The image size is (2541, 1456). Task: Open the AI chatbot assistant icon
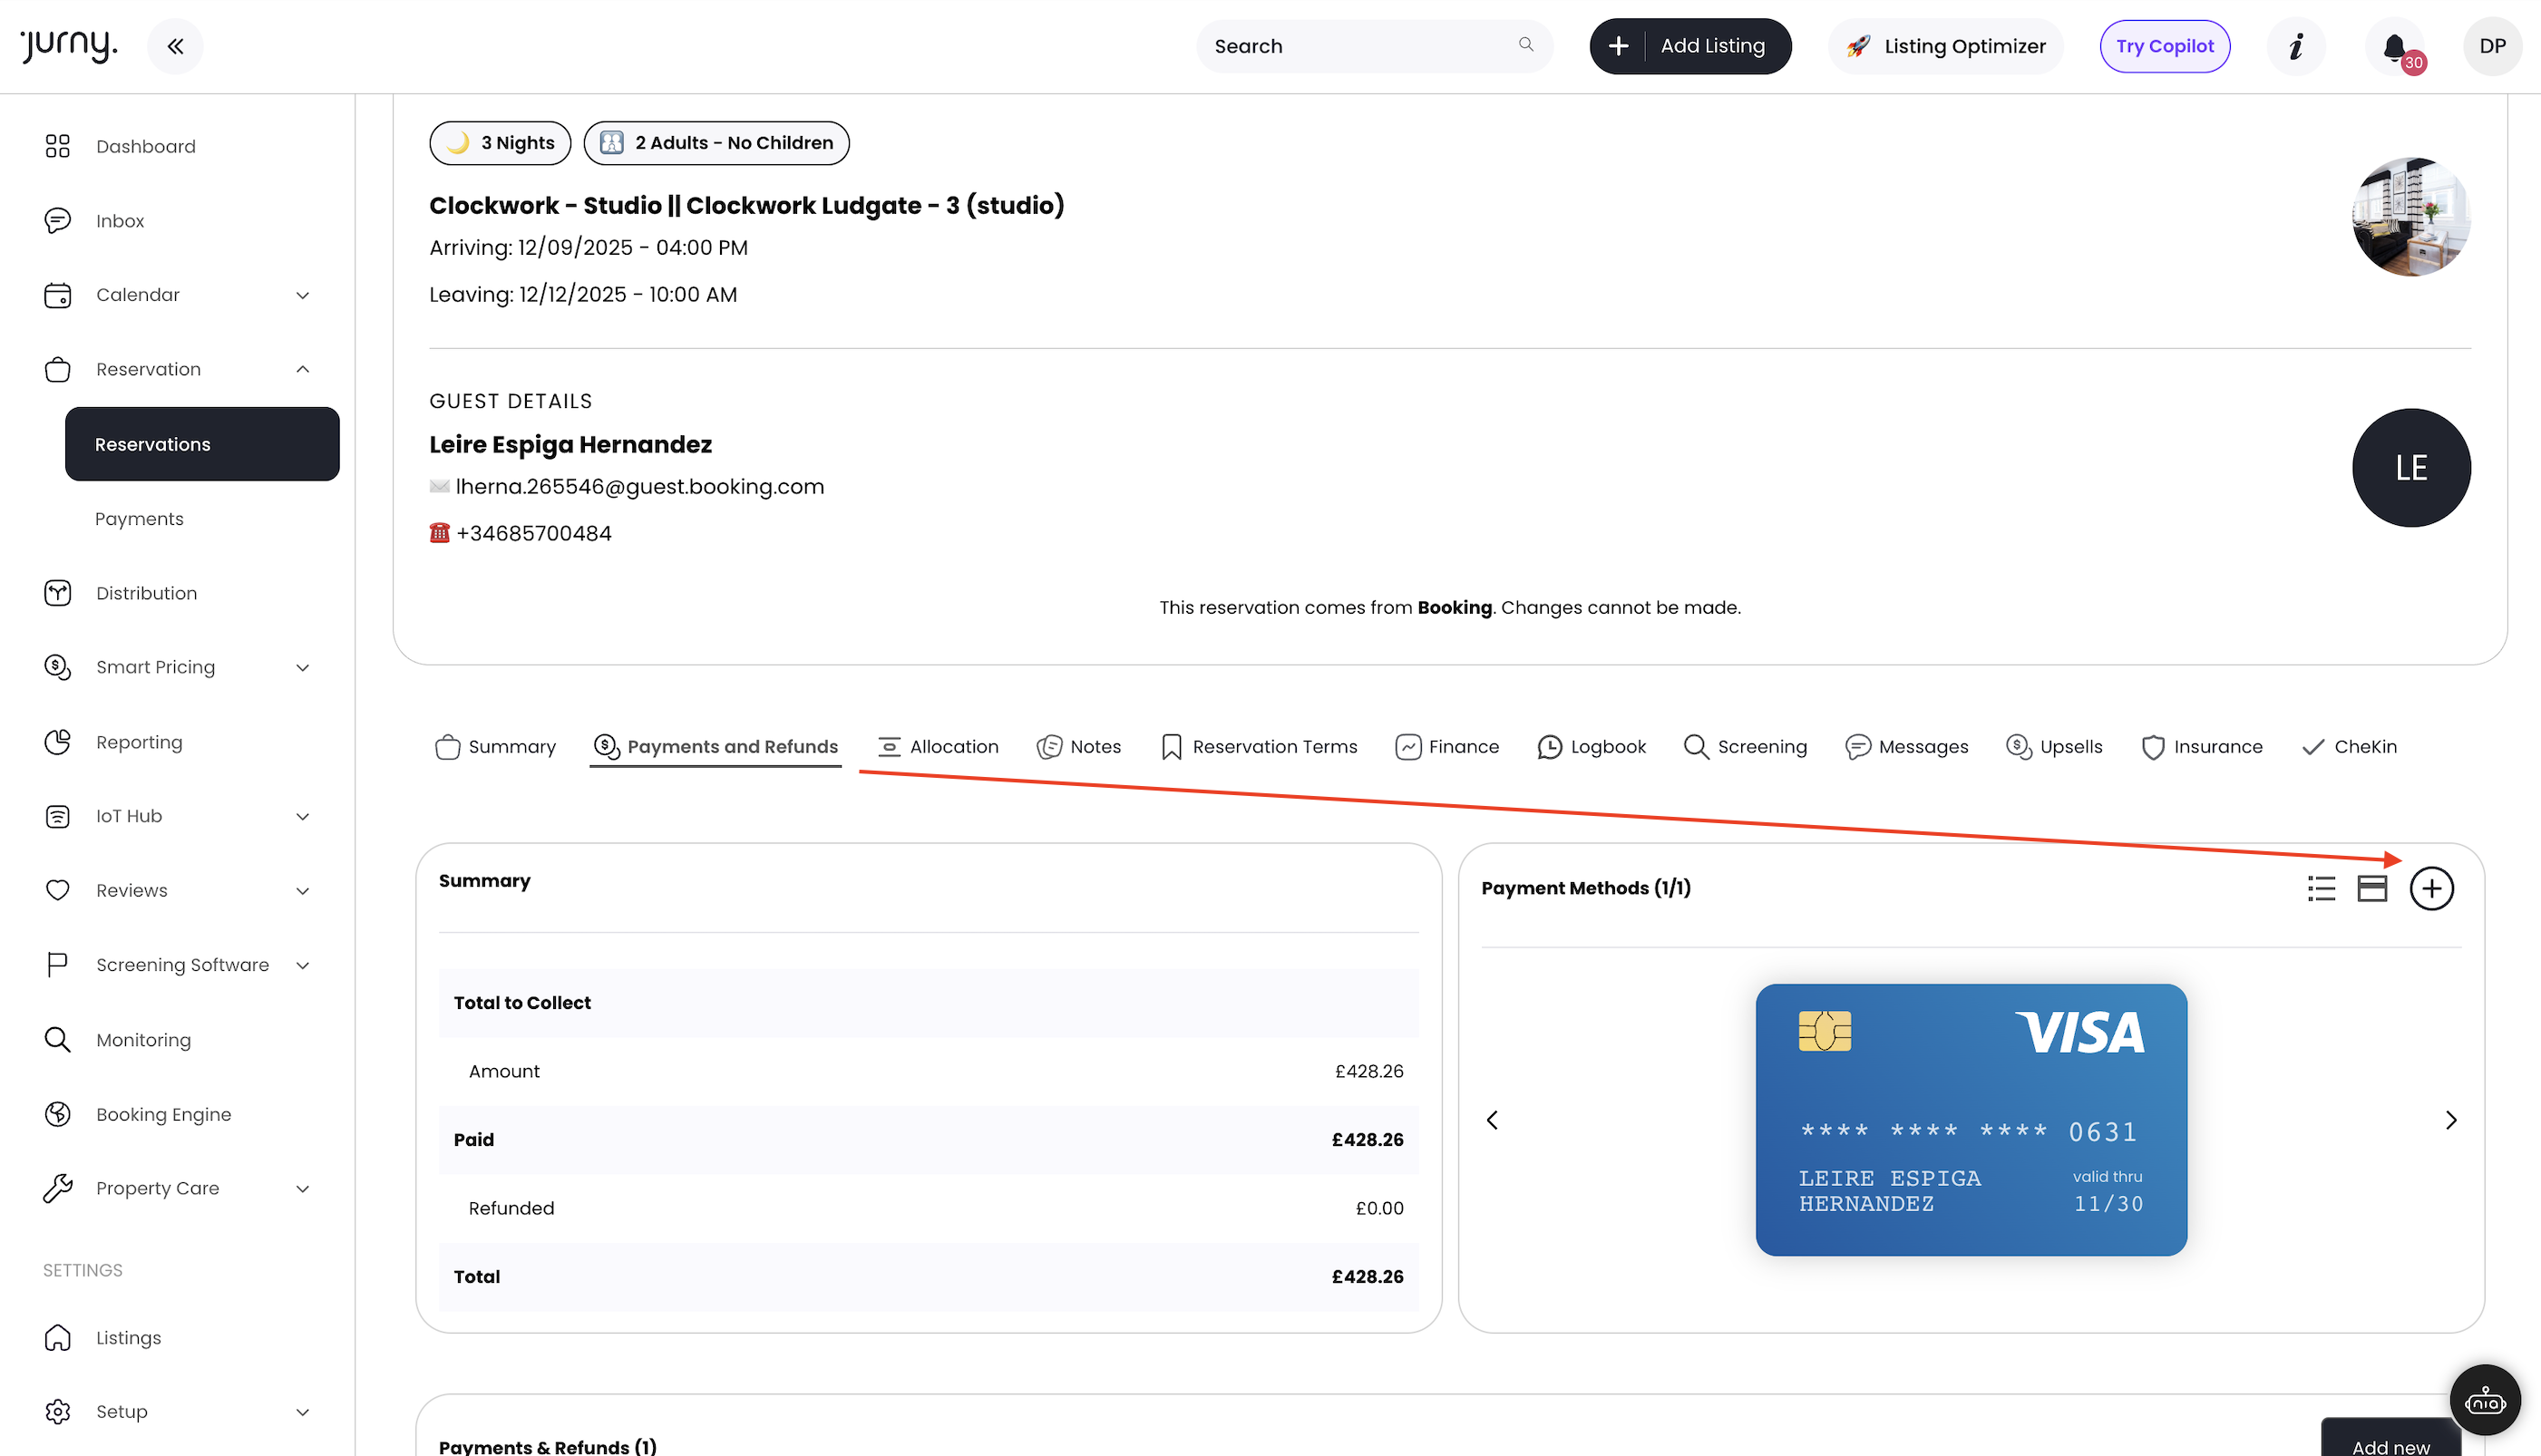tap(2484, 1401)
